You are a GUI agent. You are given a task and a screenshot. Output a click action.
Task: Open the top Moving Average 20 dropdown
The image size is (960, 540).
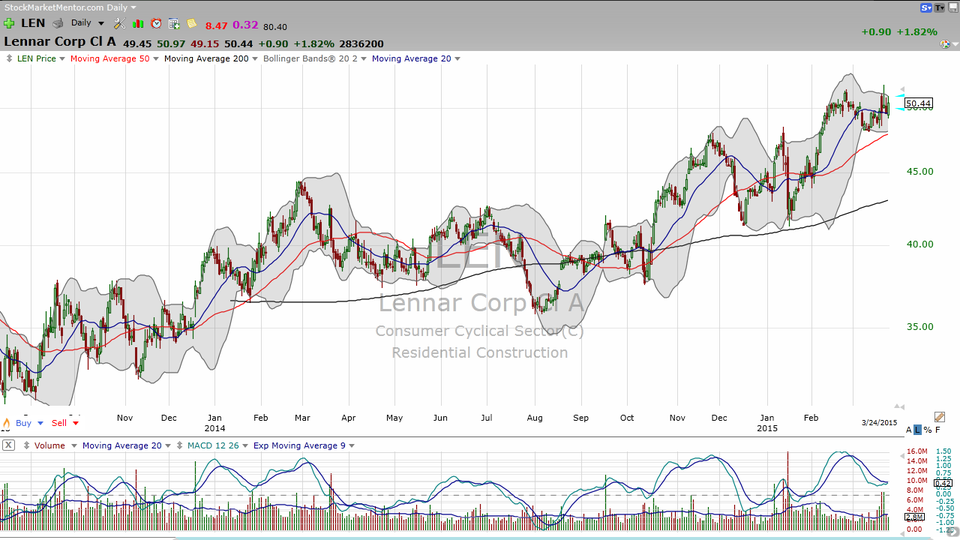[x=457, y=59]
